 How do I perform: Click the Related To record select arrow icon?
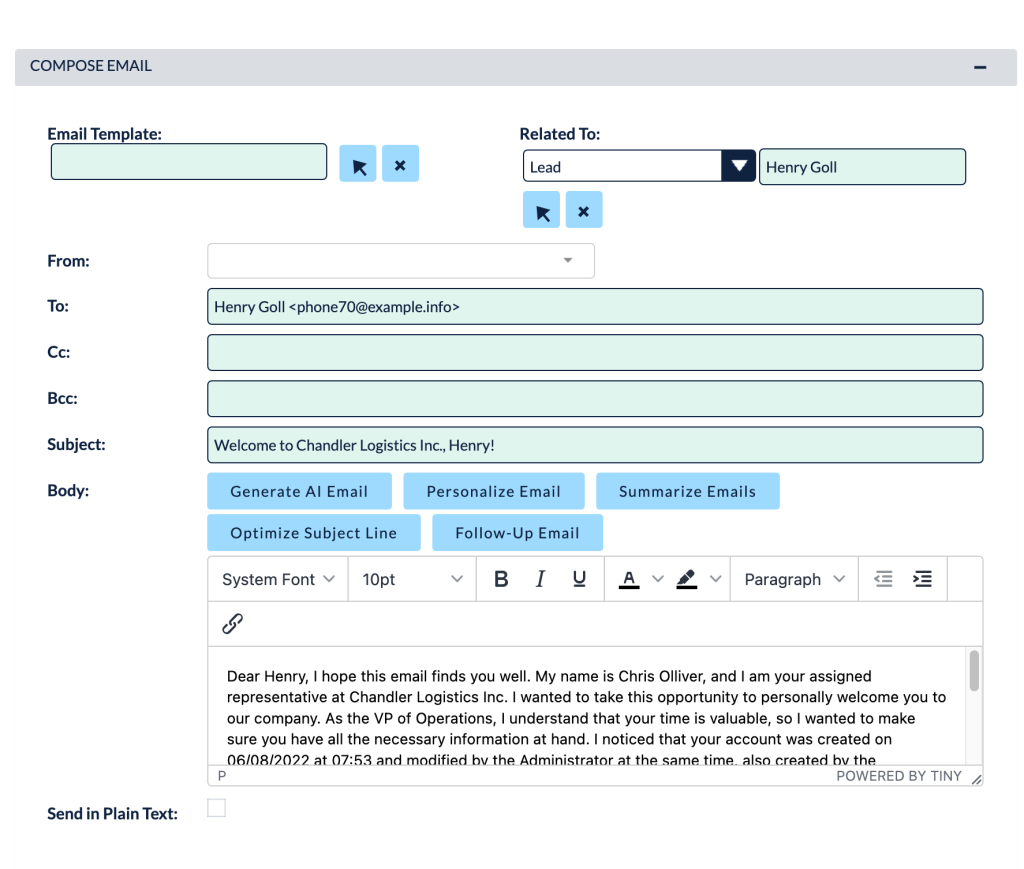click(541, 211)
